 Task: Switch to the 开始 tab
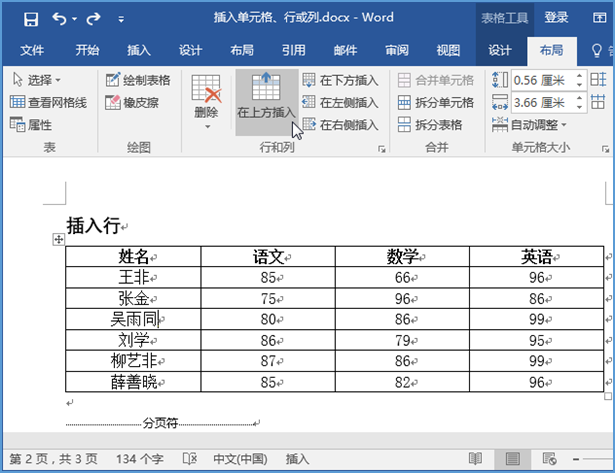pos(87,50)
